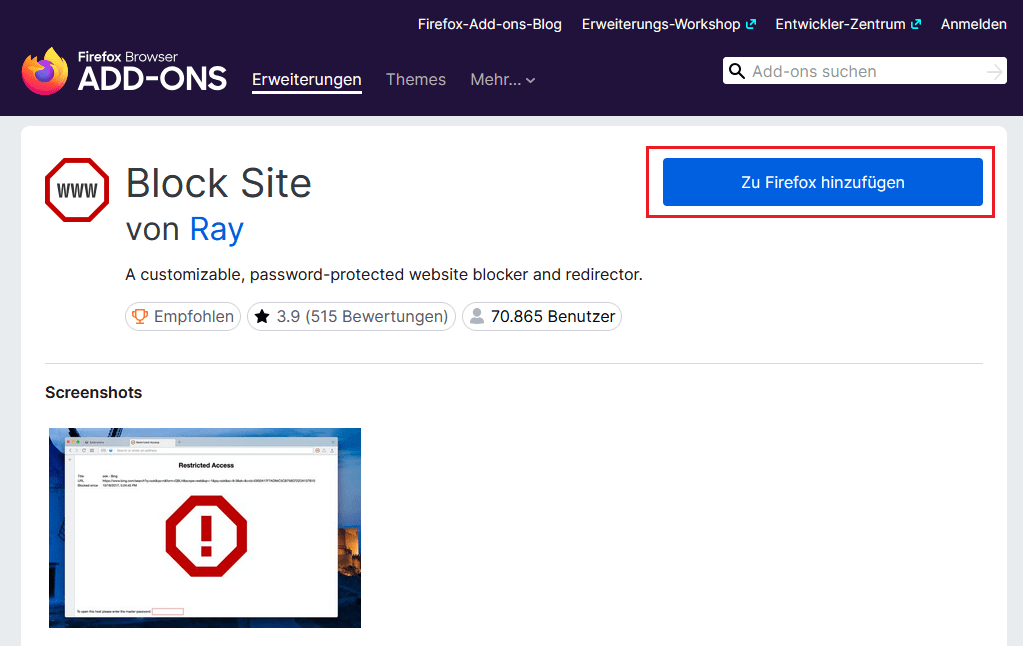Open Ray's author profile
Screen dimensions: 1023x646
pos(218,229)
